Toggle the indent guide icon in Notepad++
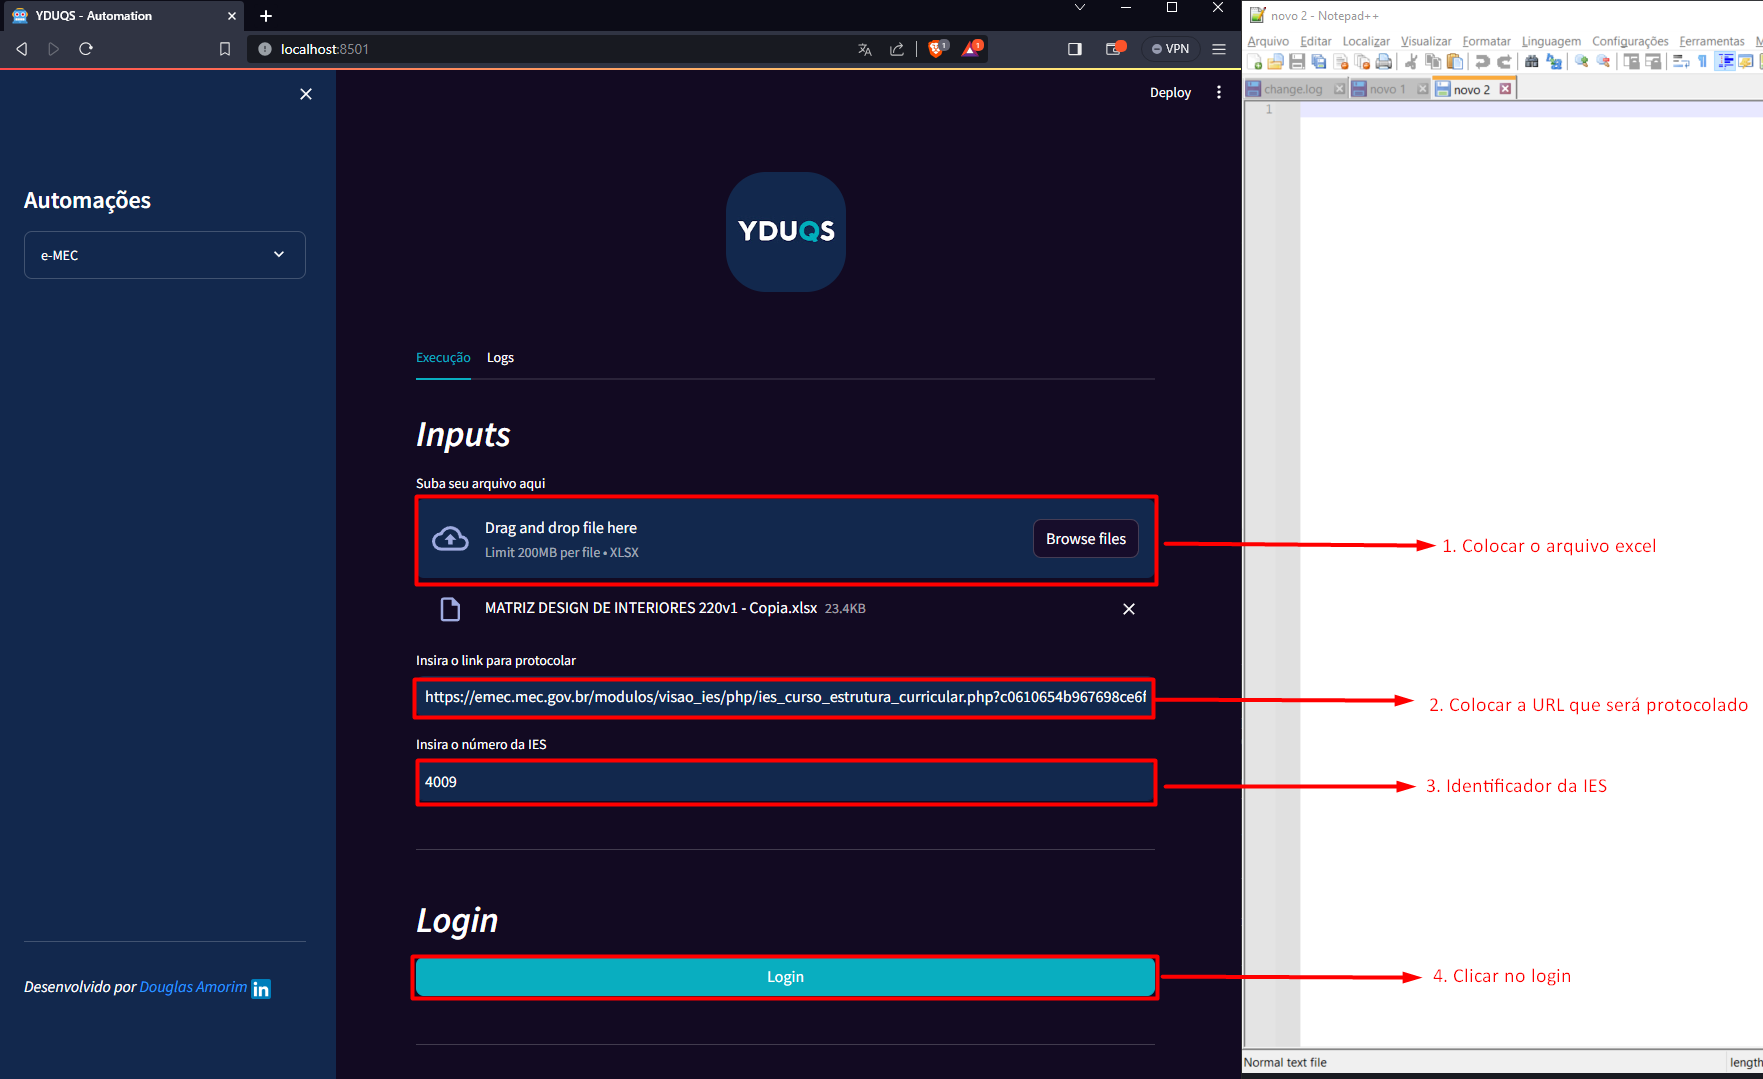Viewport: 1763px width, 1079px height. pos(1725,62)
